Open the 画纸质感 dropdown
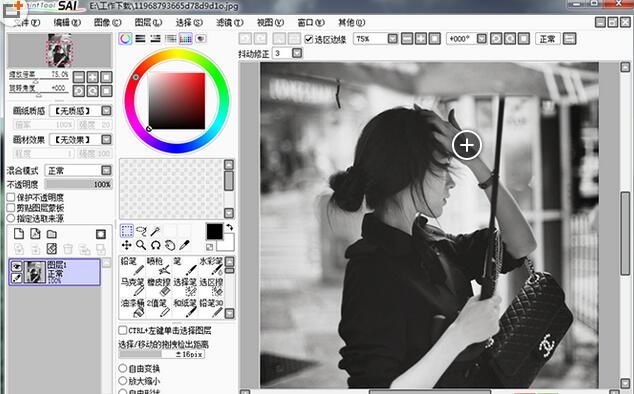The height and width of the screenshot is (394, 634). tap(106, 110)
